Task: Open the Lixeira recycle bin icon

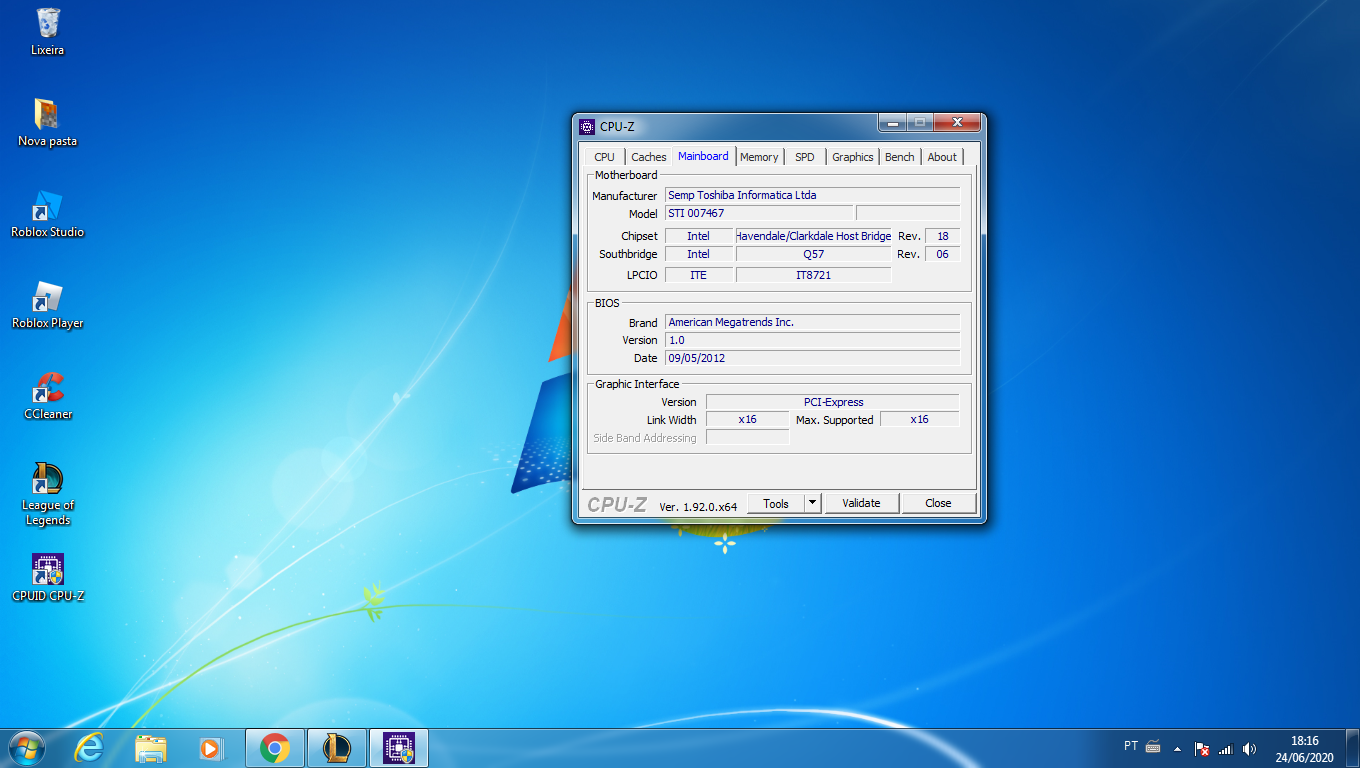Action: [x=47, y=31]
